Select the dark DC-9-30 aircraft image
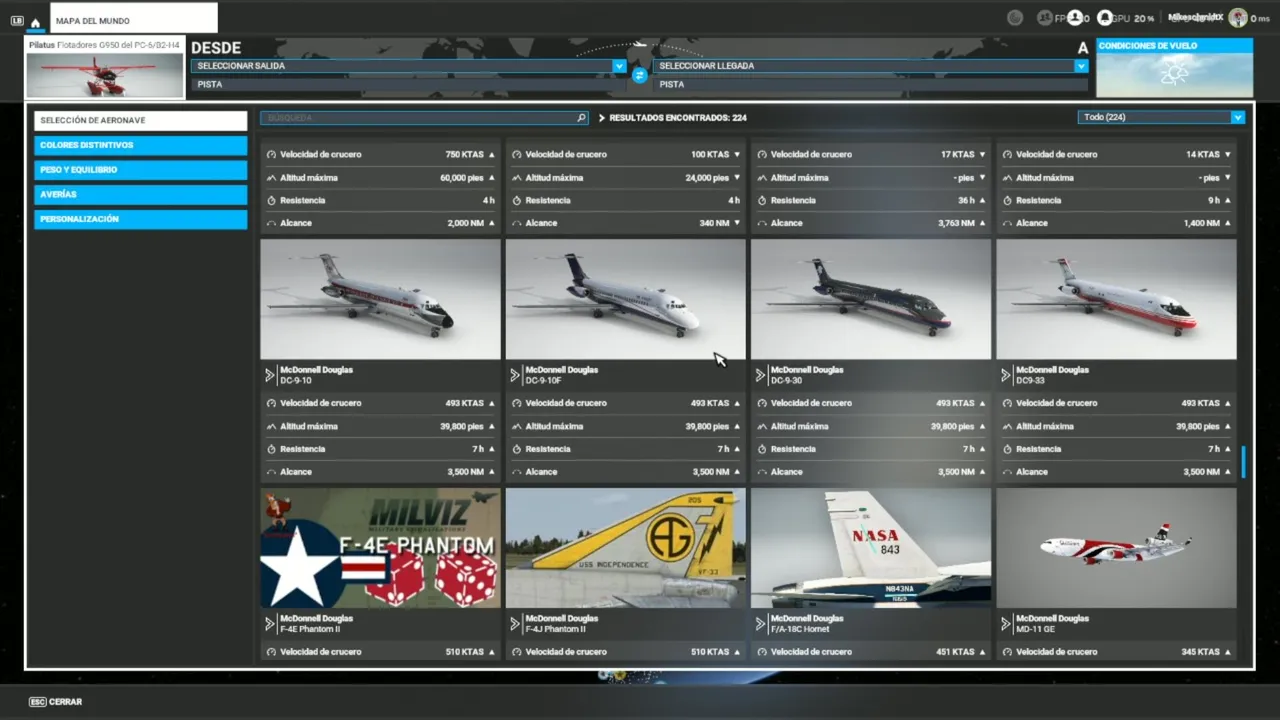This screenshot has height=720, width=1280. tap(871, 299)
